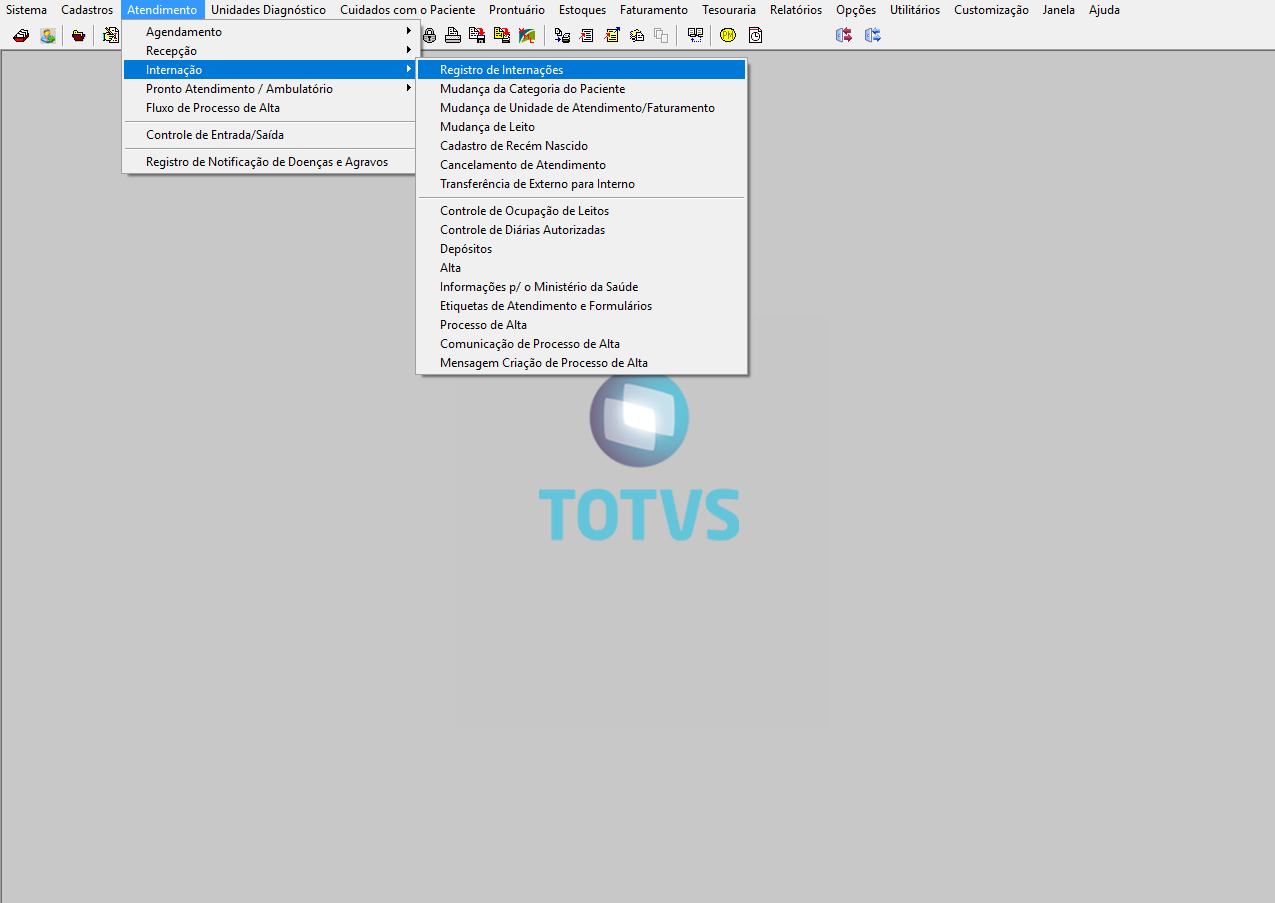Open the Sistema menu
The width and height of the screenshot is (1275, 903).
pos(26,10)
